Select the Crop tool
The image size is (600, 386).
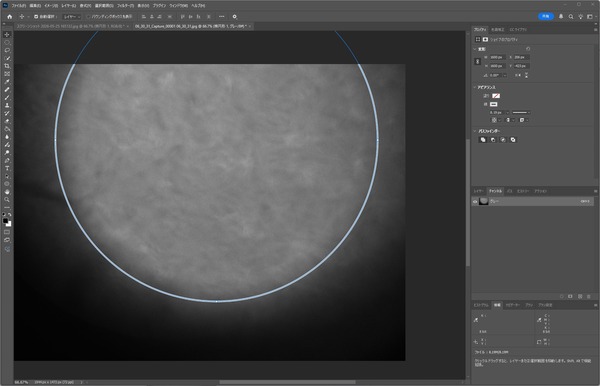7,66
